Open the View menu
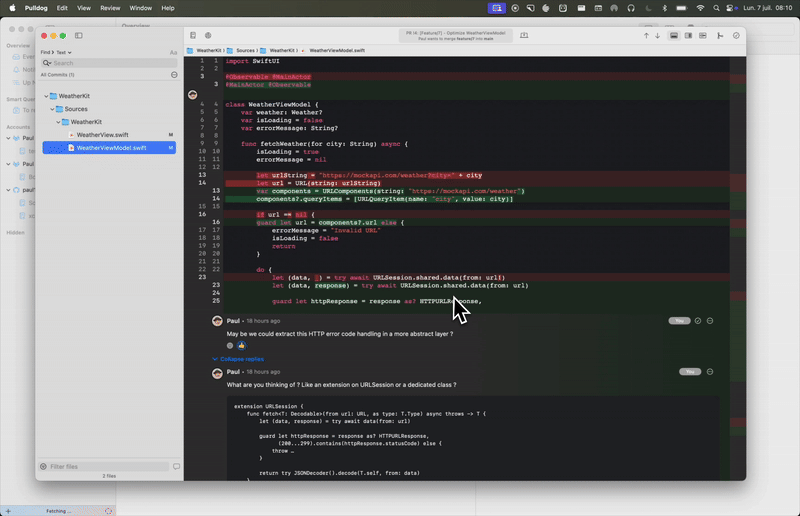Image resolution: width=800 pixels, height=516 pixels. click(x=84, y=8)
